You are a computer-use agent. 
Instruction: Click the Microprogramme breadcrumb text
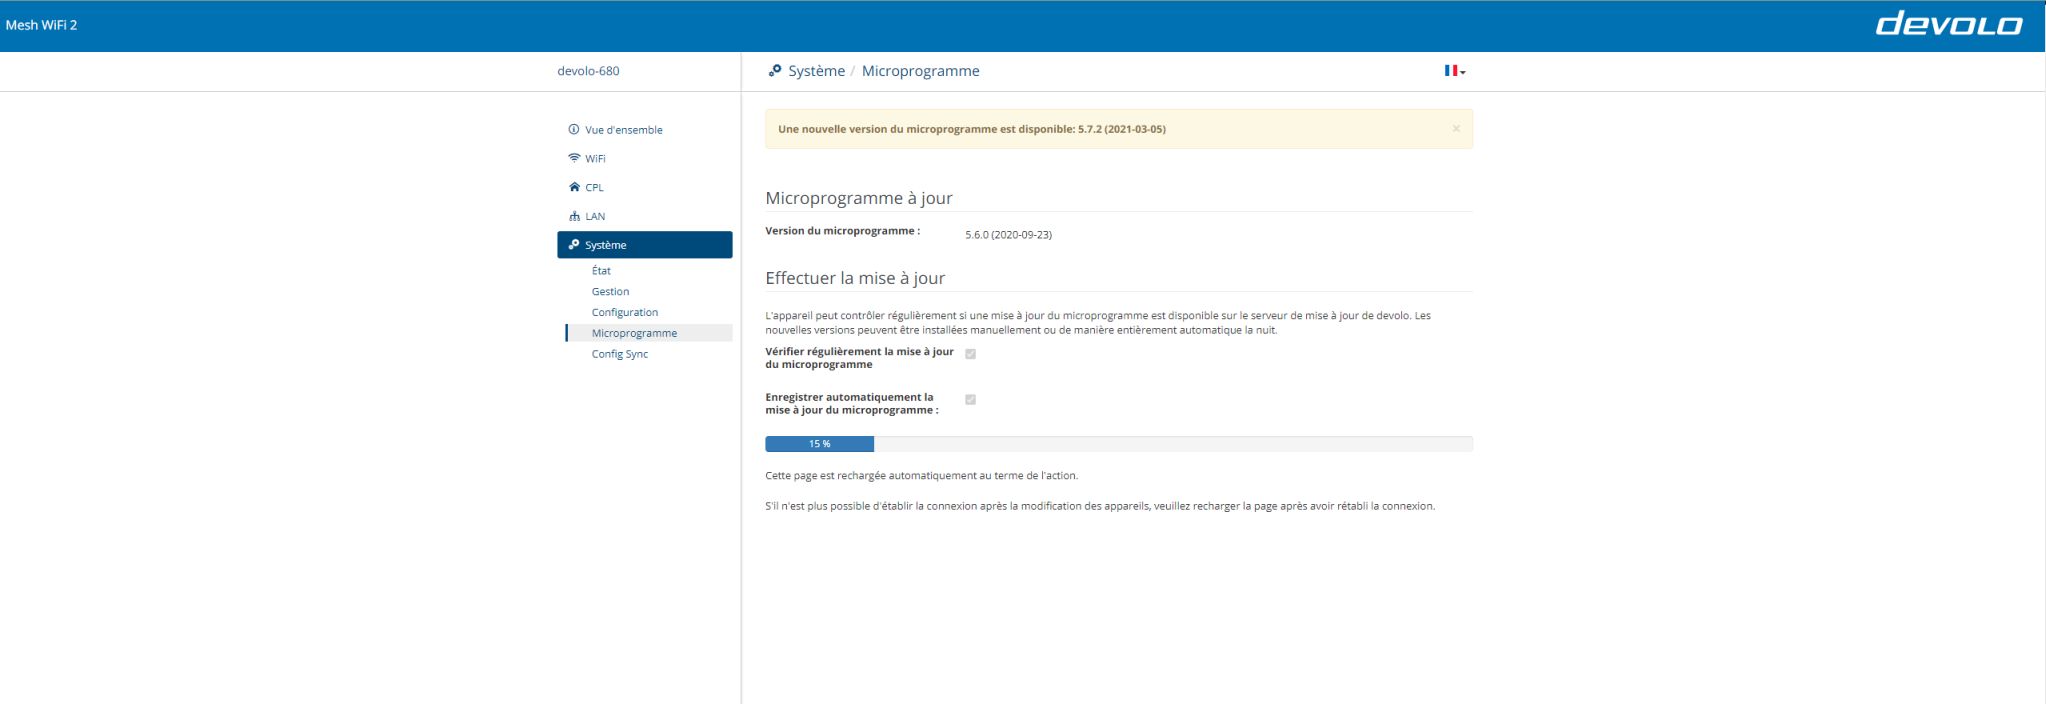[921, 71]
